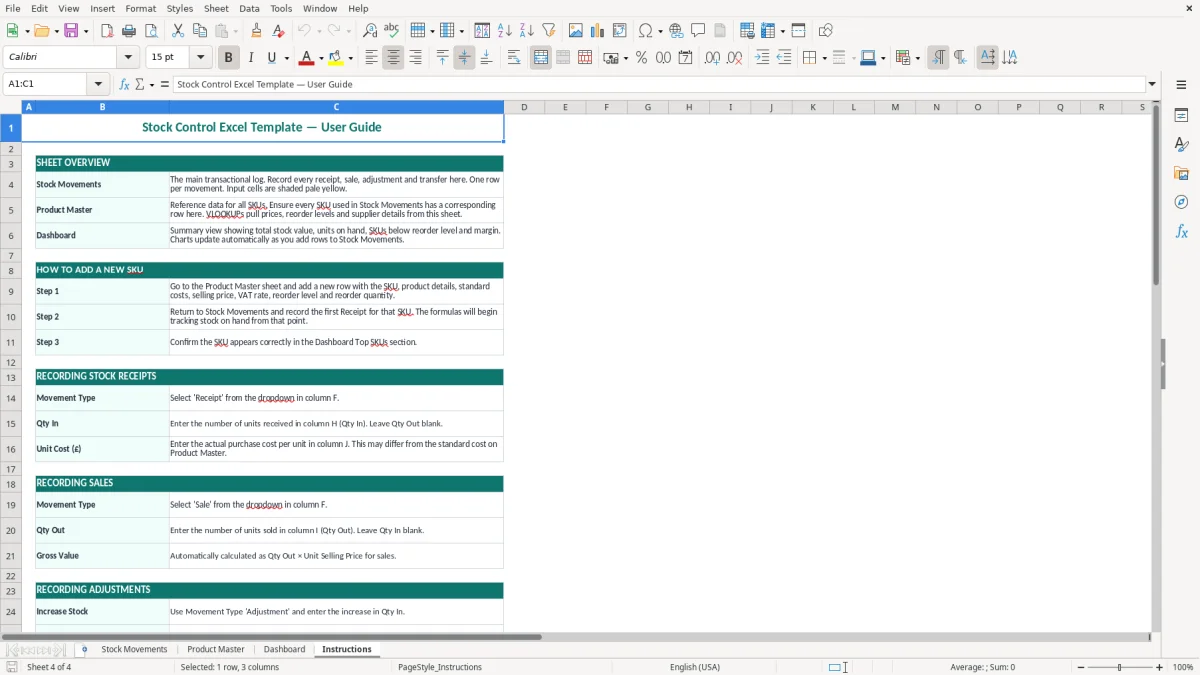The height and width of the screenshot is (675, 1200).
Task: Click the English (USA) language status
Action: coord(694,667)
